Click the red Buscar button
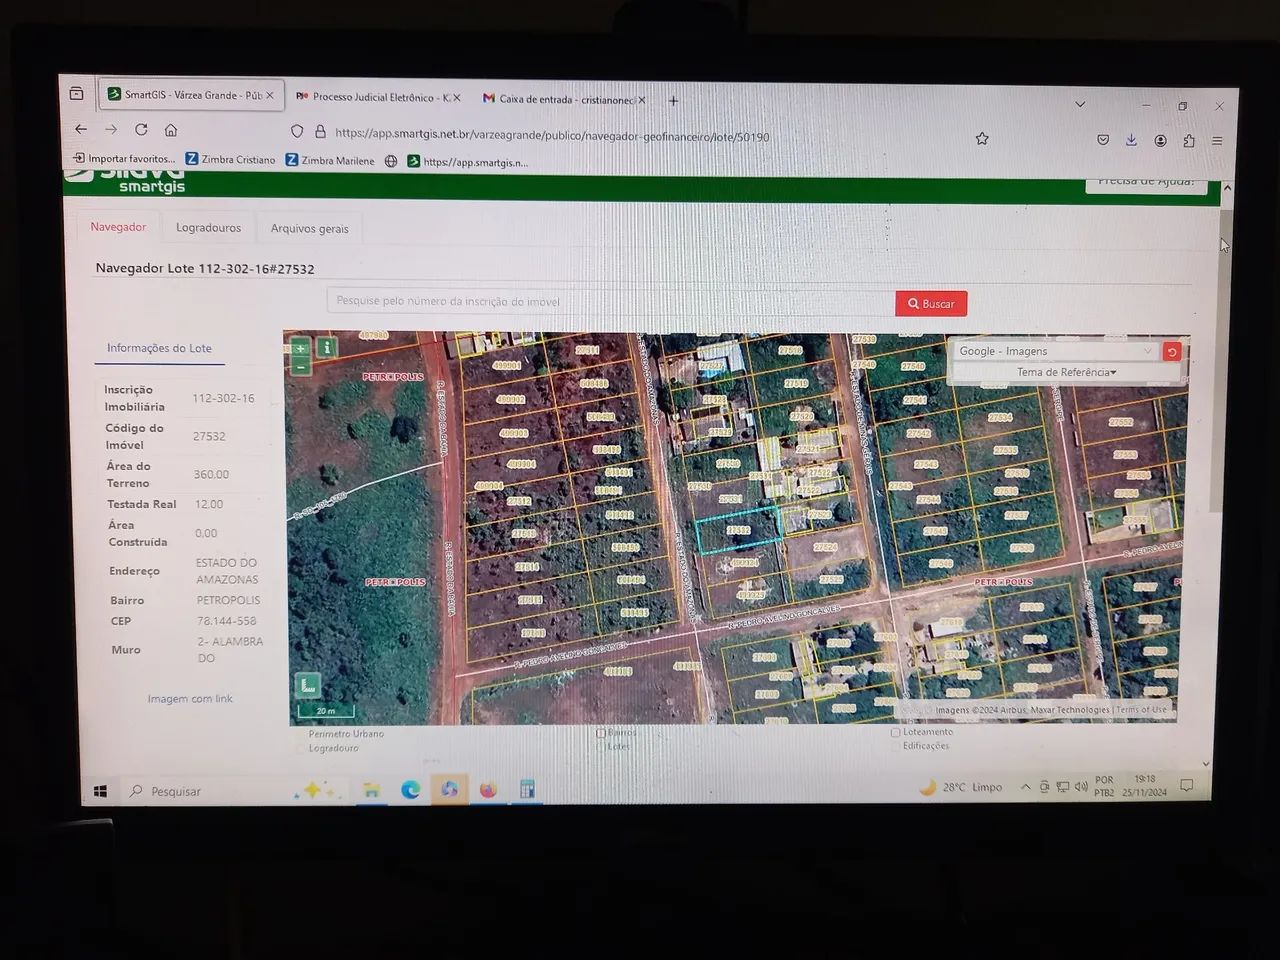1280x960 pixels. tap(931, 303)
